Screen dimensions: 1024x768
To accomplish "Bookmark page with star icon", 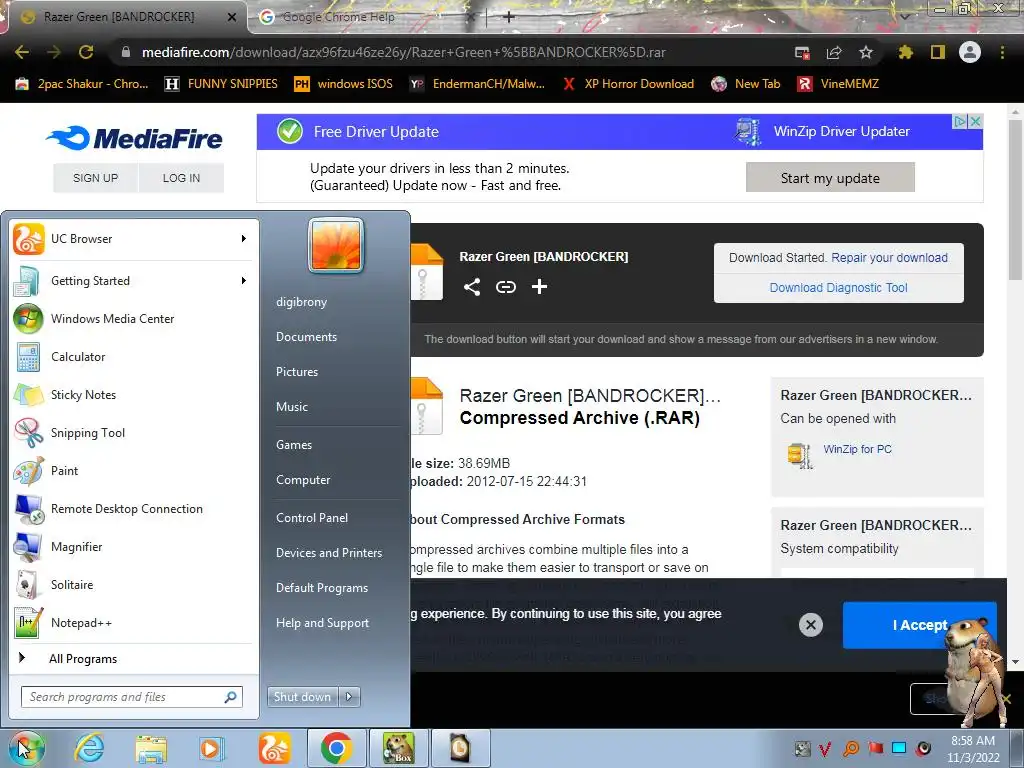I will [866, 52].
